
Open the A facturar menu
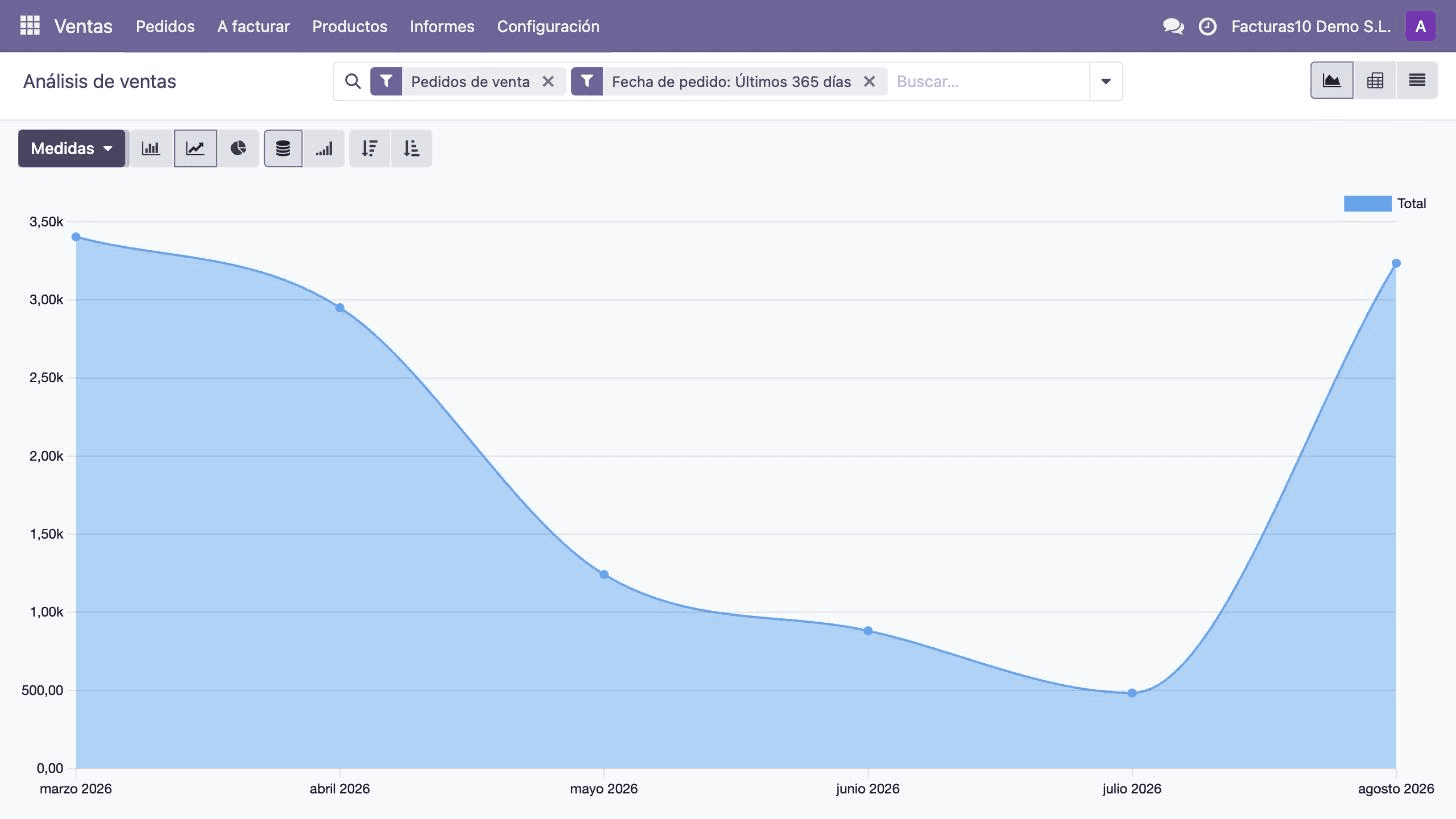(x=254, y=27)
